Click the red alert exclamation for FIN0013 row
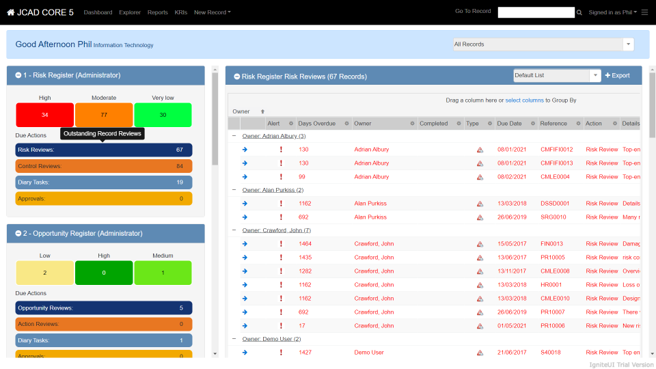656x369 pixels. (281, 244)
